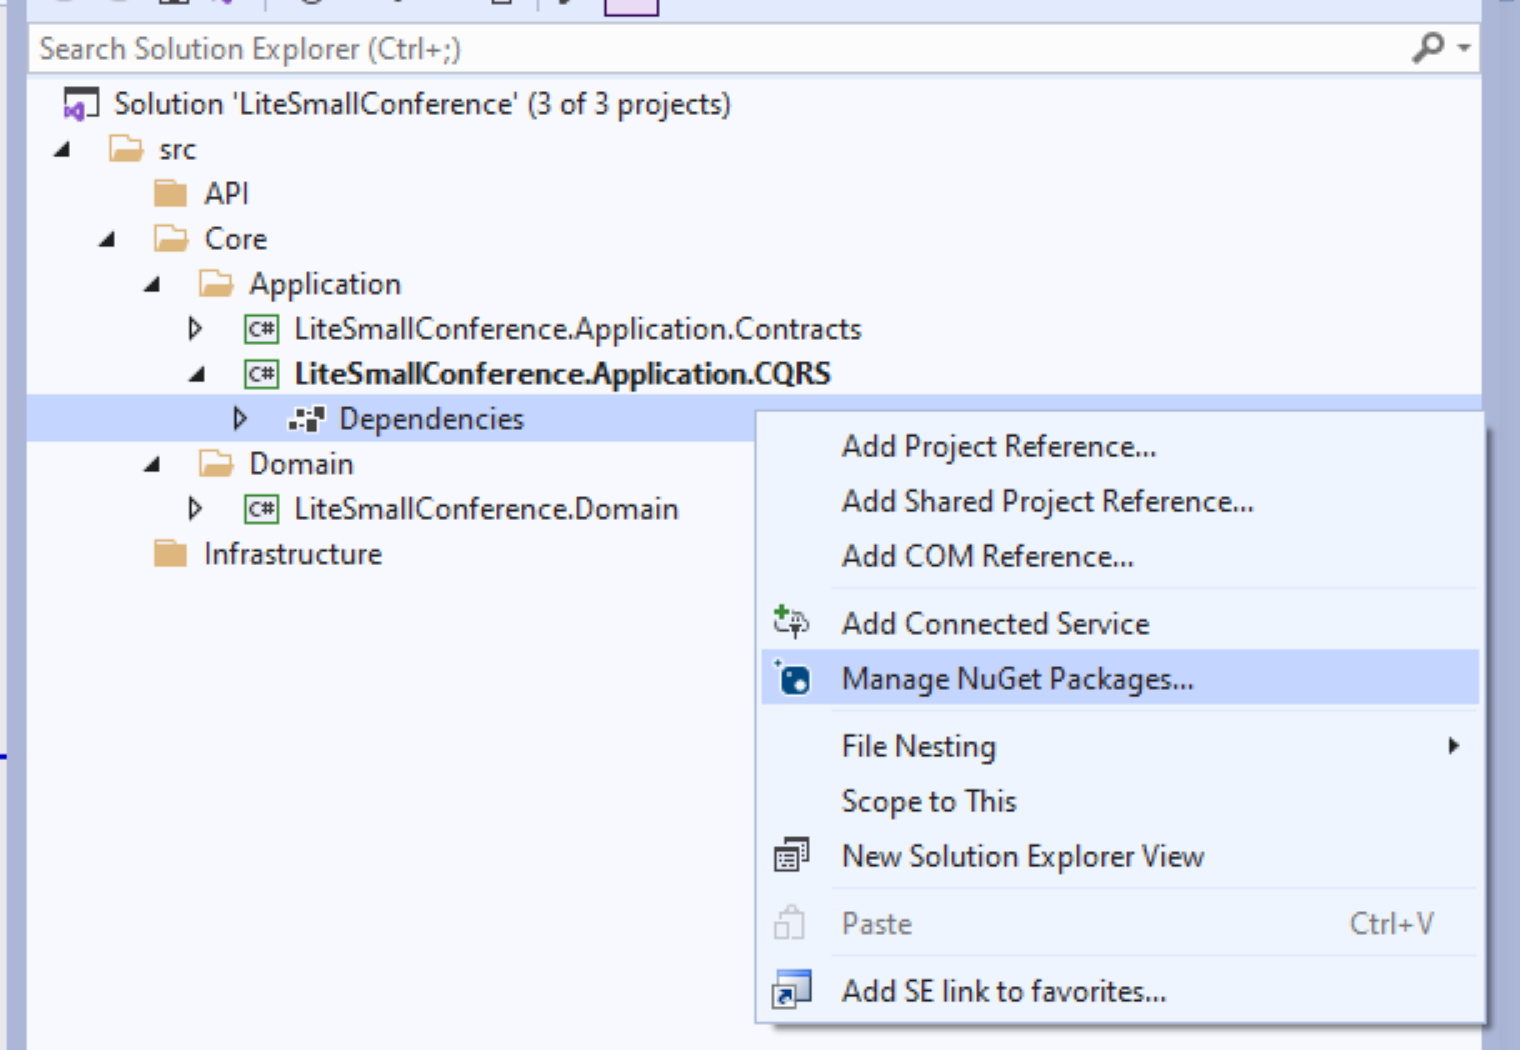1520x1050 pixels.
Task: Select Add COM Reference... menu entry
Action: pos(1120,557)
